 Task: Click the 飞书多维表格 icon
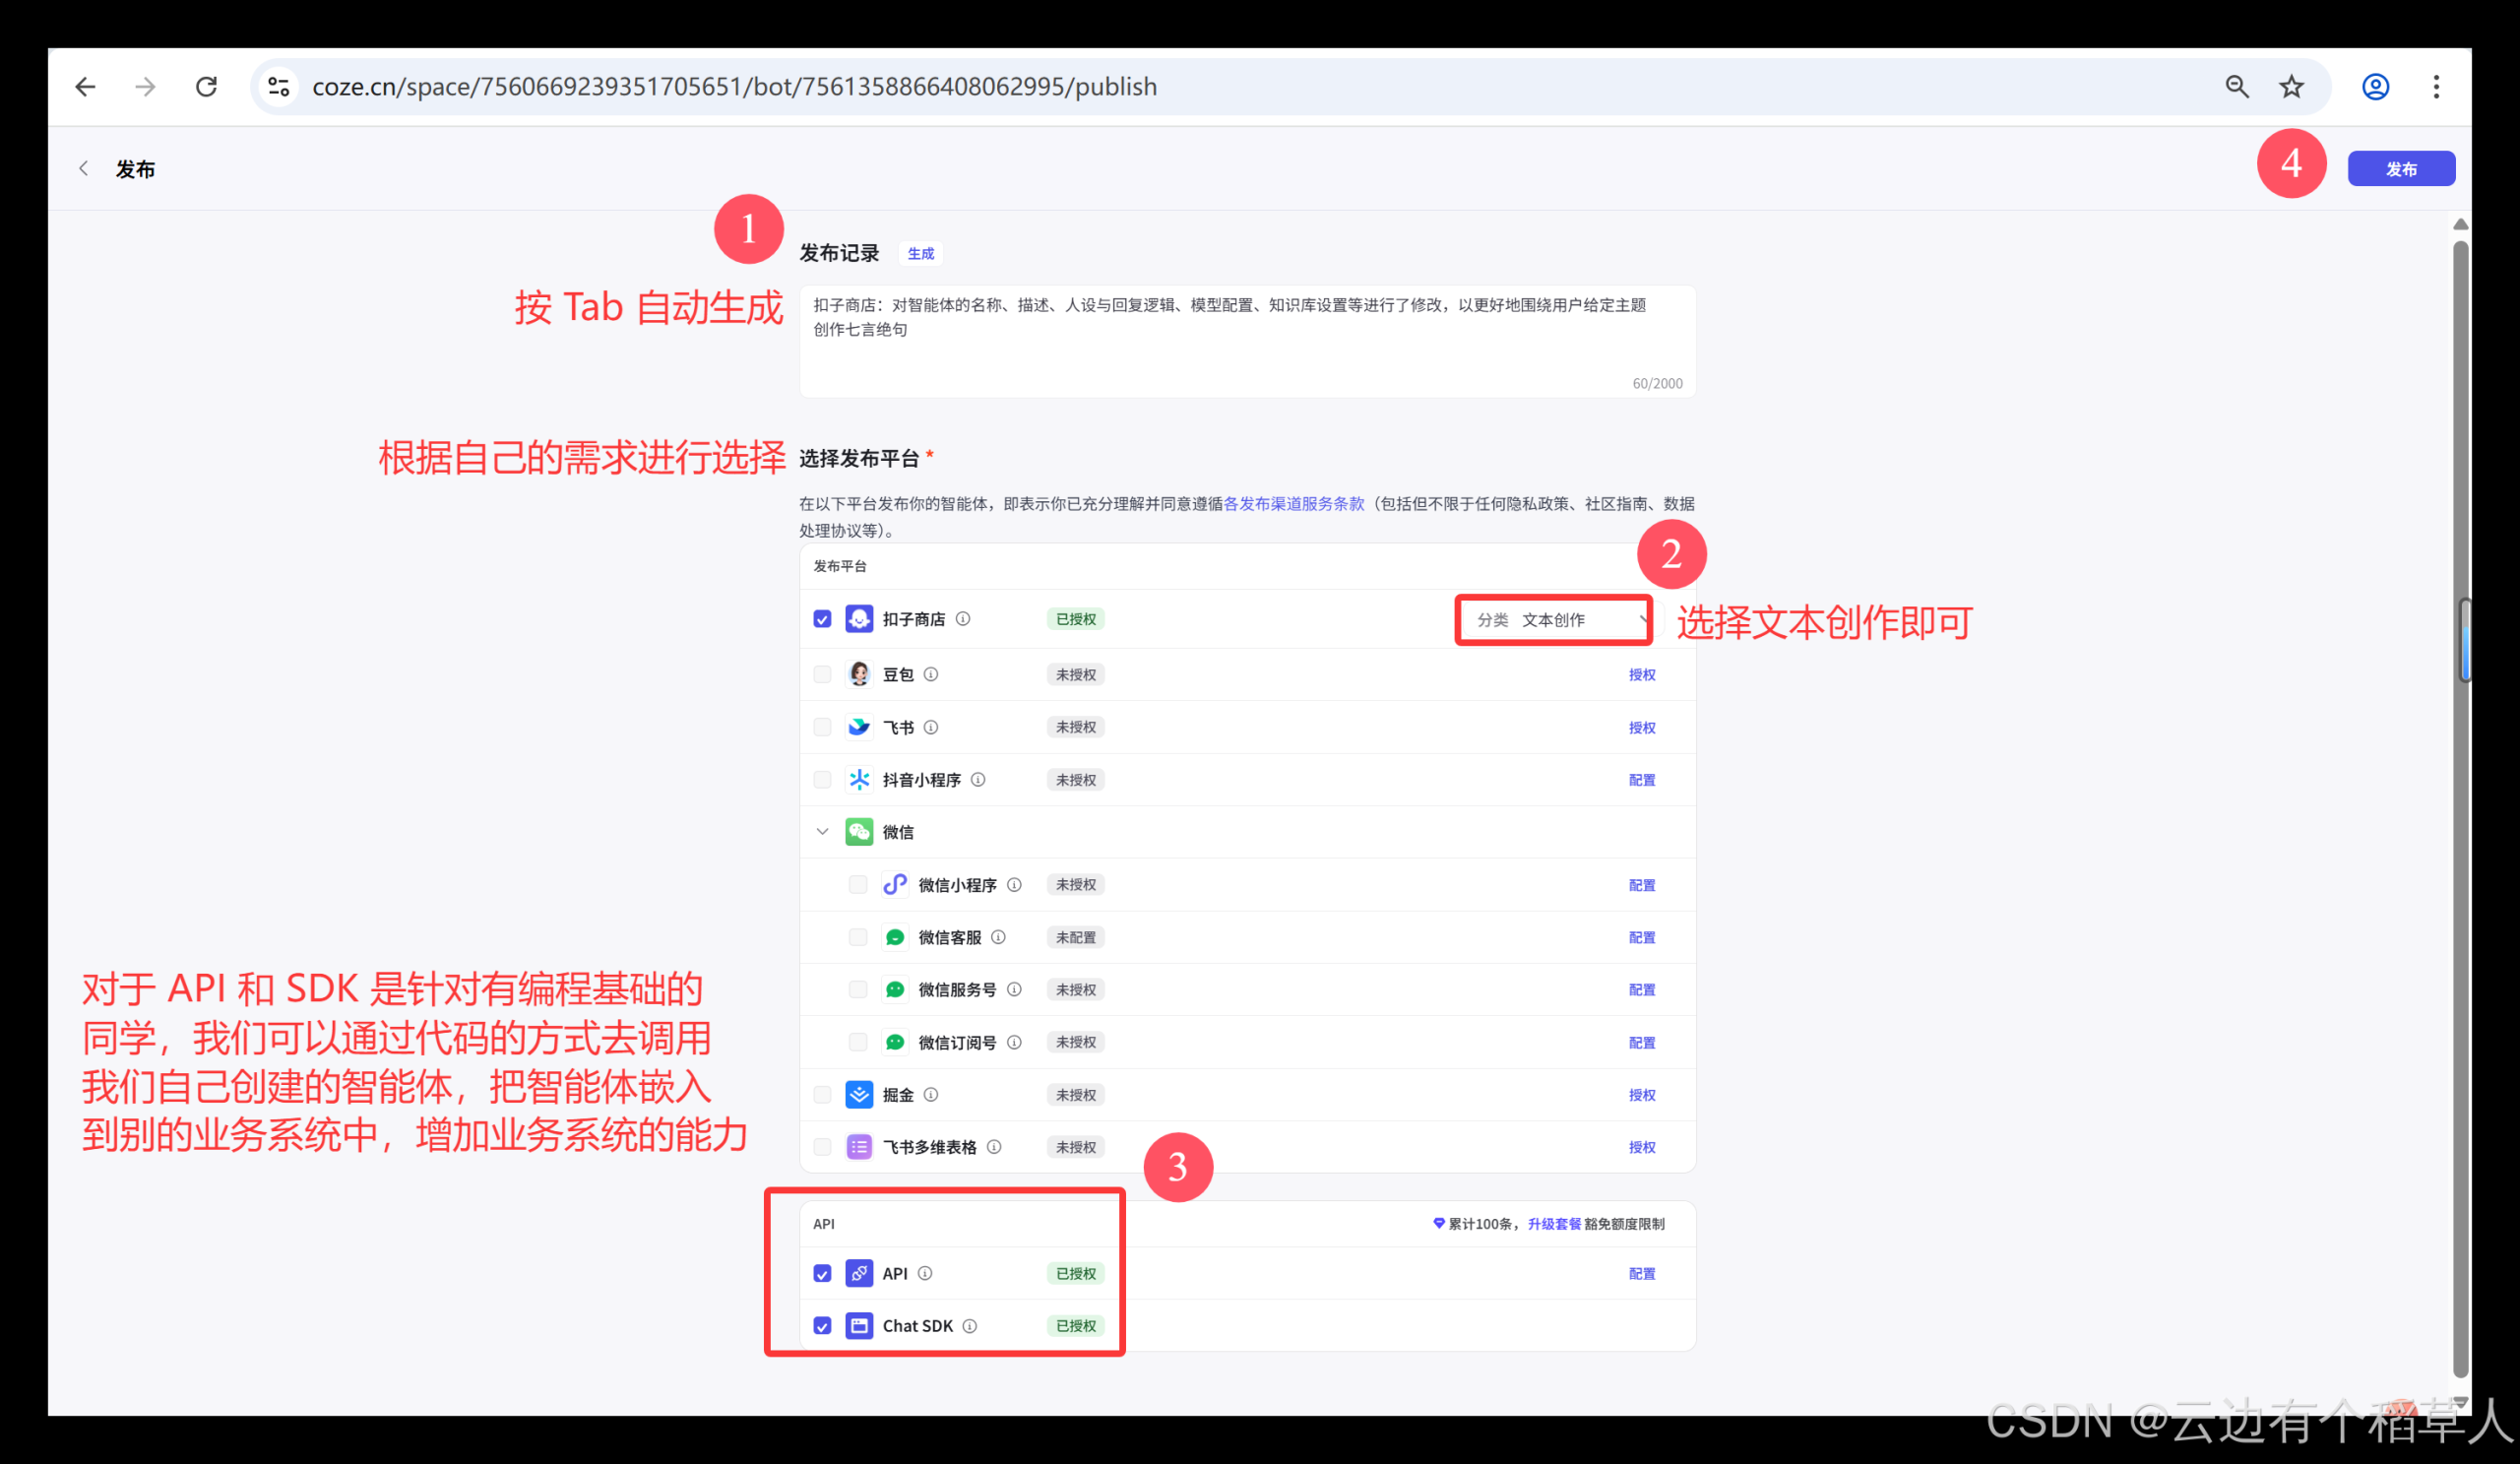click(860, 1147)
